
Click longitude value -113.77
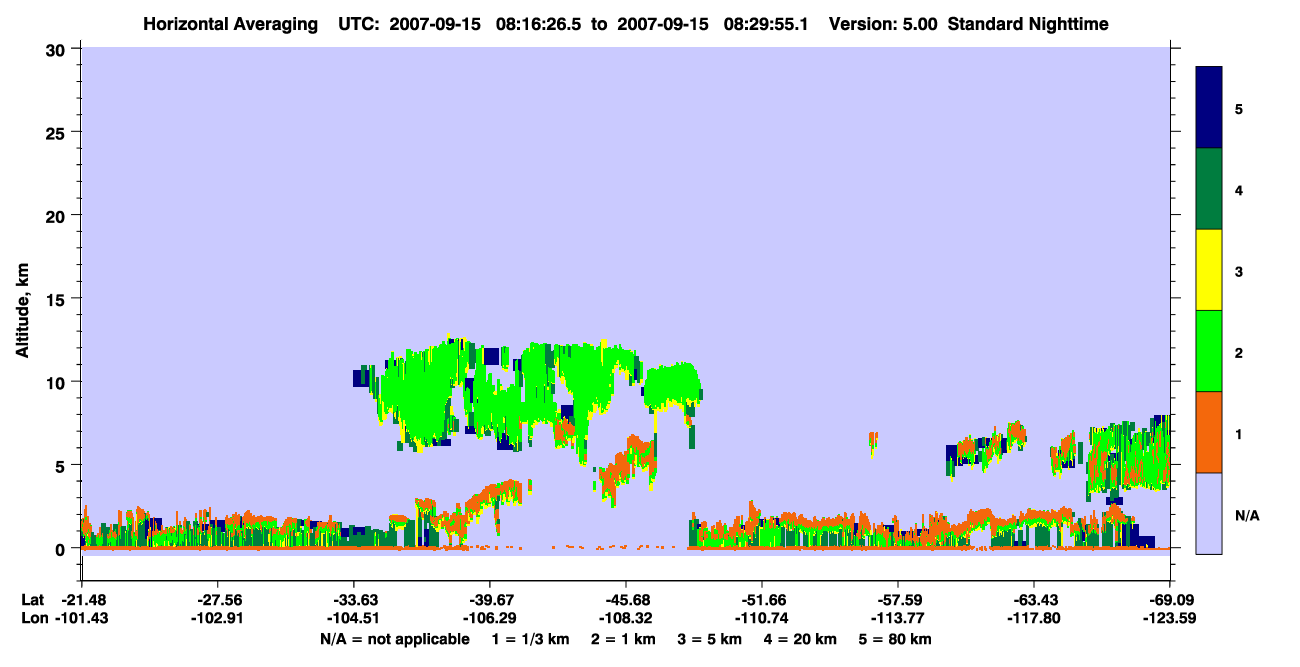point(897,618)
